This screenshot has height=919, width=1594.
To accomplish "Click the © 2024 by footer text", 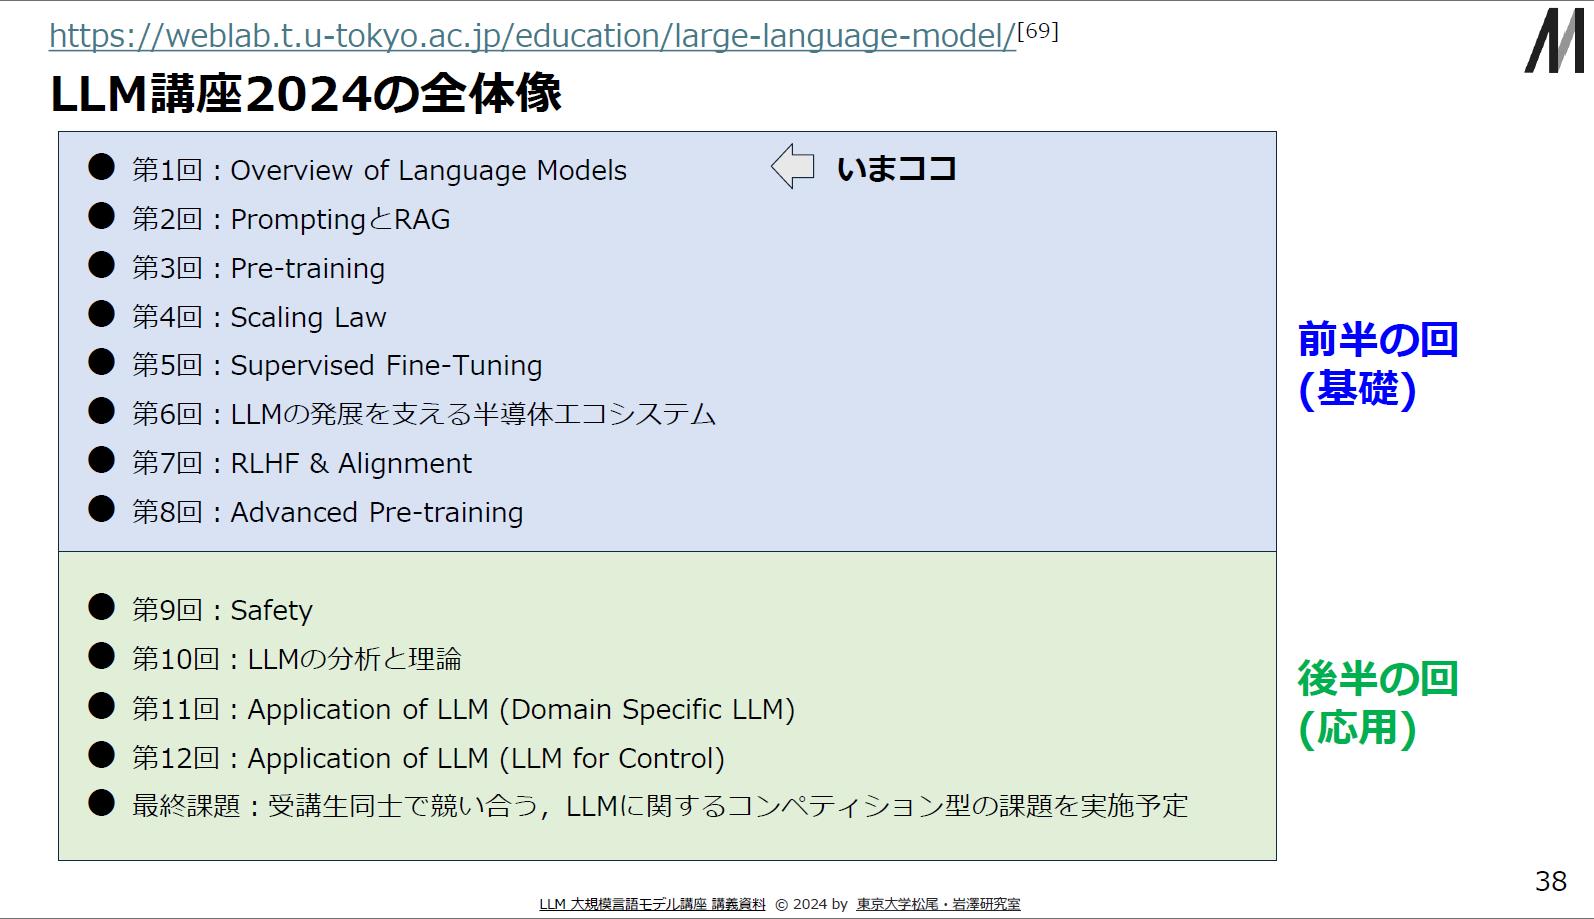I will (811, 904).
